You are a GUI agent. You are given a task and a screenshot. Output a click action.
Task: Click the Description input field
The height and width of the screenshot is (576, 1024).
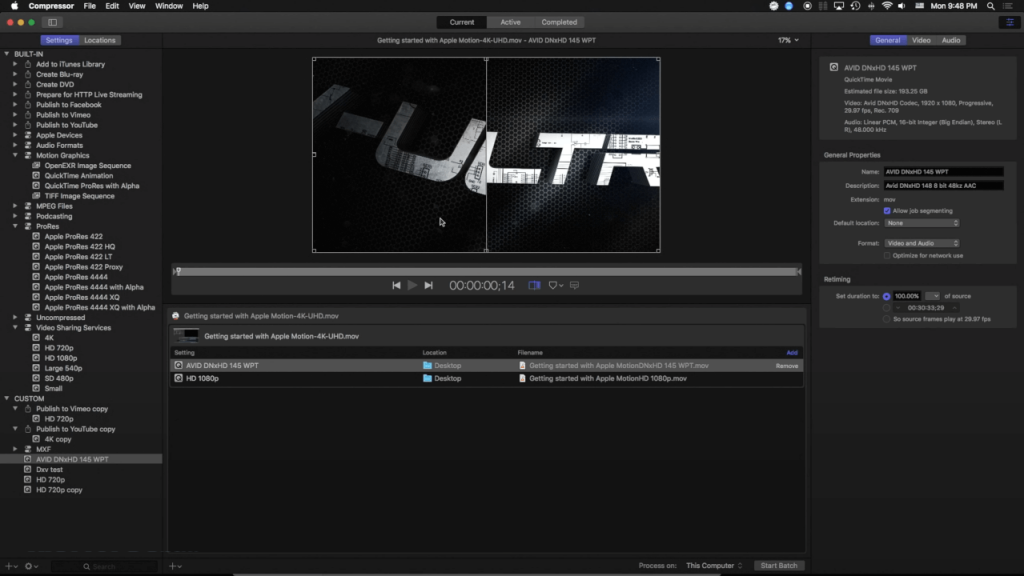click(943, 186)
